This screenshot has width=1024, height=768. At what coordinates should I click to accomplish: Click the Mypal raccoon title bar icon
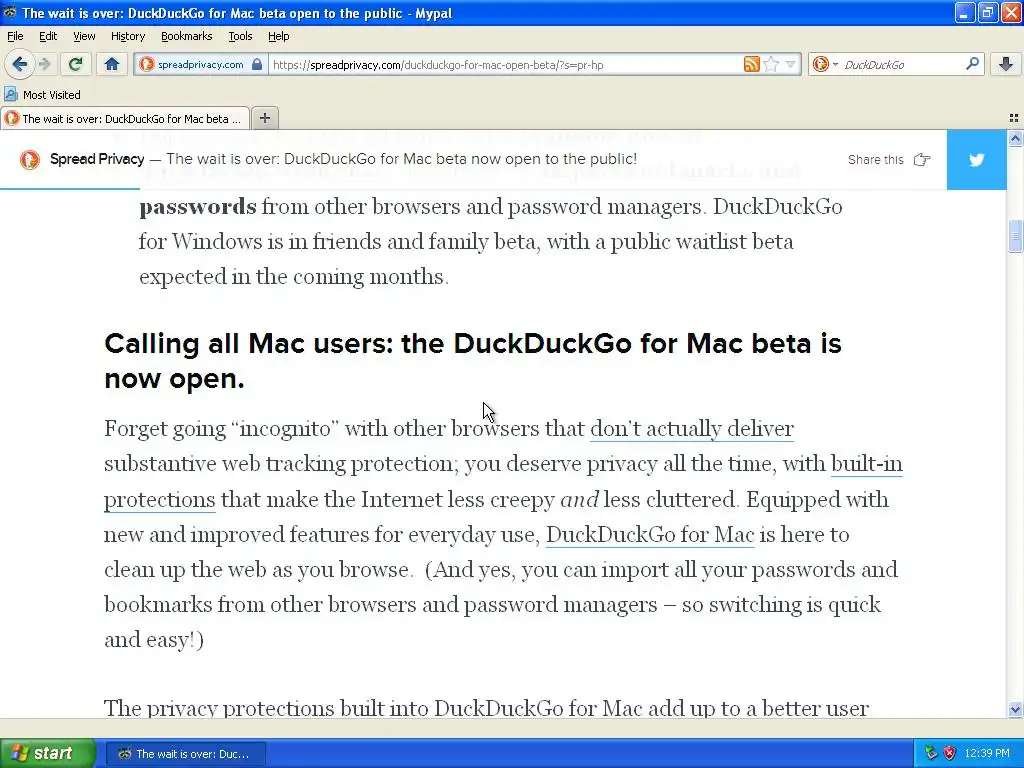(9, 12)
